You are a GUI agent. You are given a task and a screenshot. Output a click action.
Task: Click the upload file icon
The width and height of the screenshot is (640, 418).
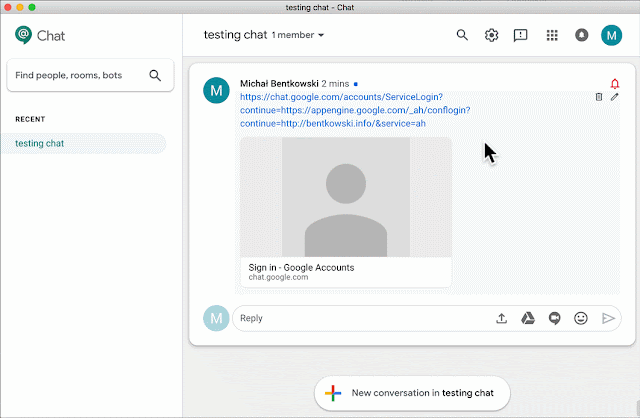(x=501, y=318)
